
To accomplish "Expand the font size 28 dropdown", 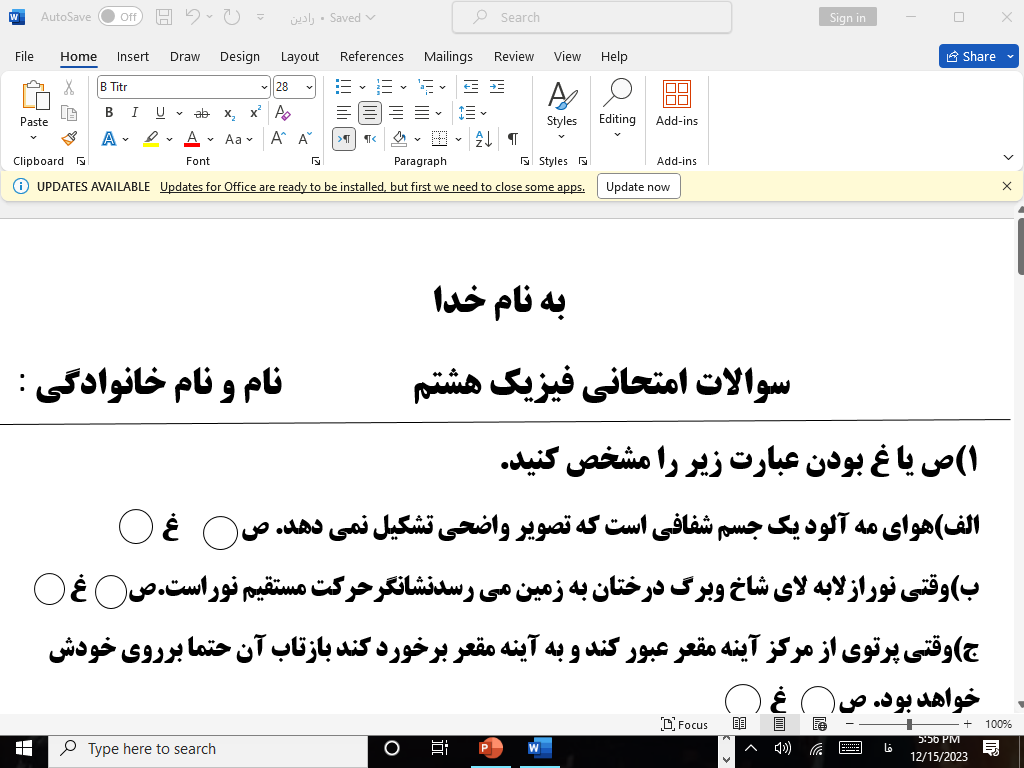I will point(309,87).
